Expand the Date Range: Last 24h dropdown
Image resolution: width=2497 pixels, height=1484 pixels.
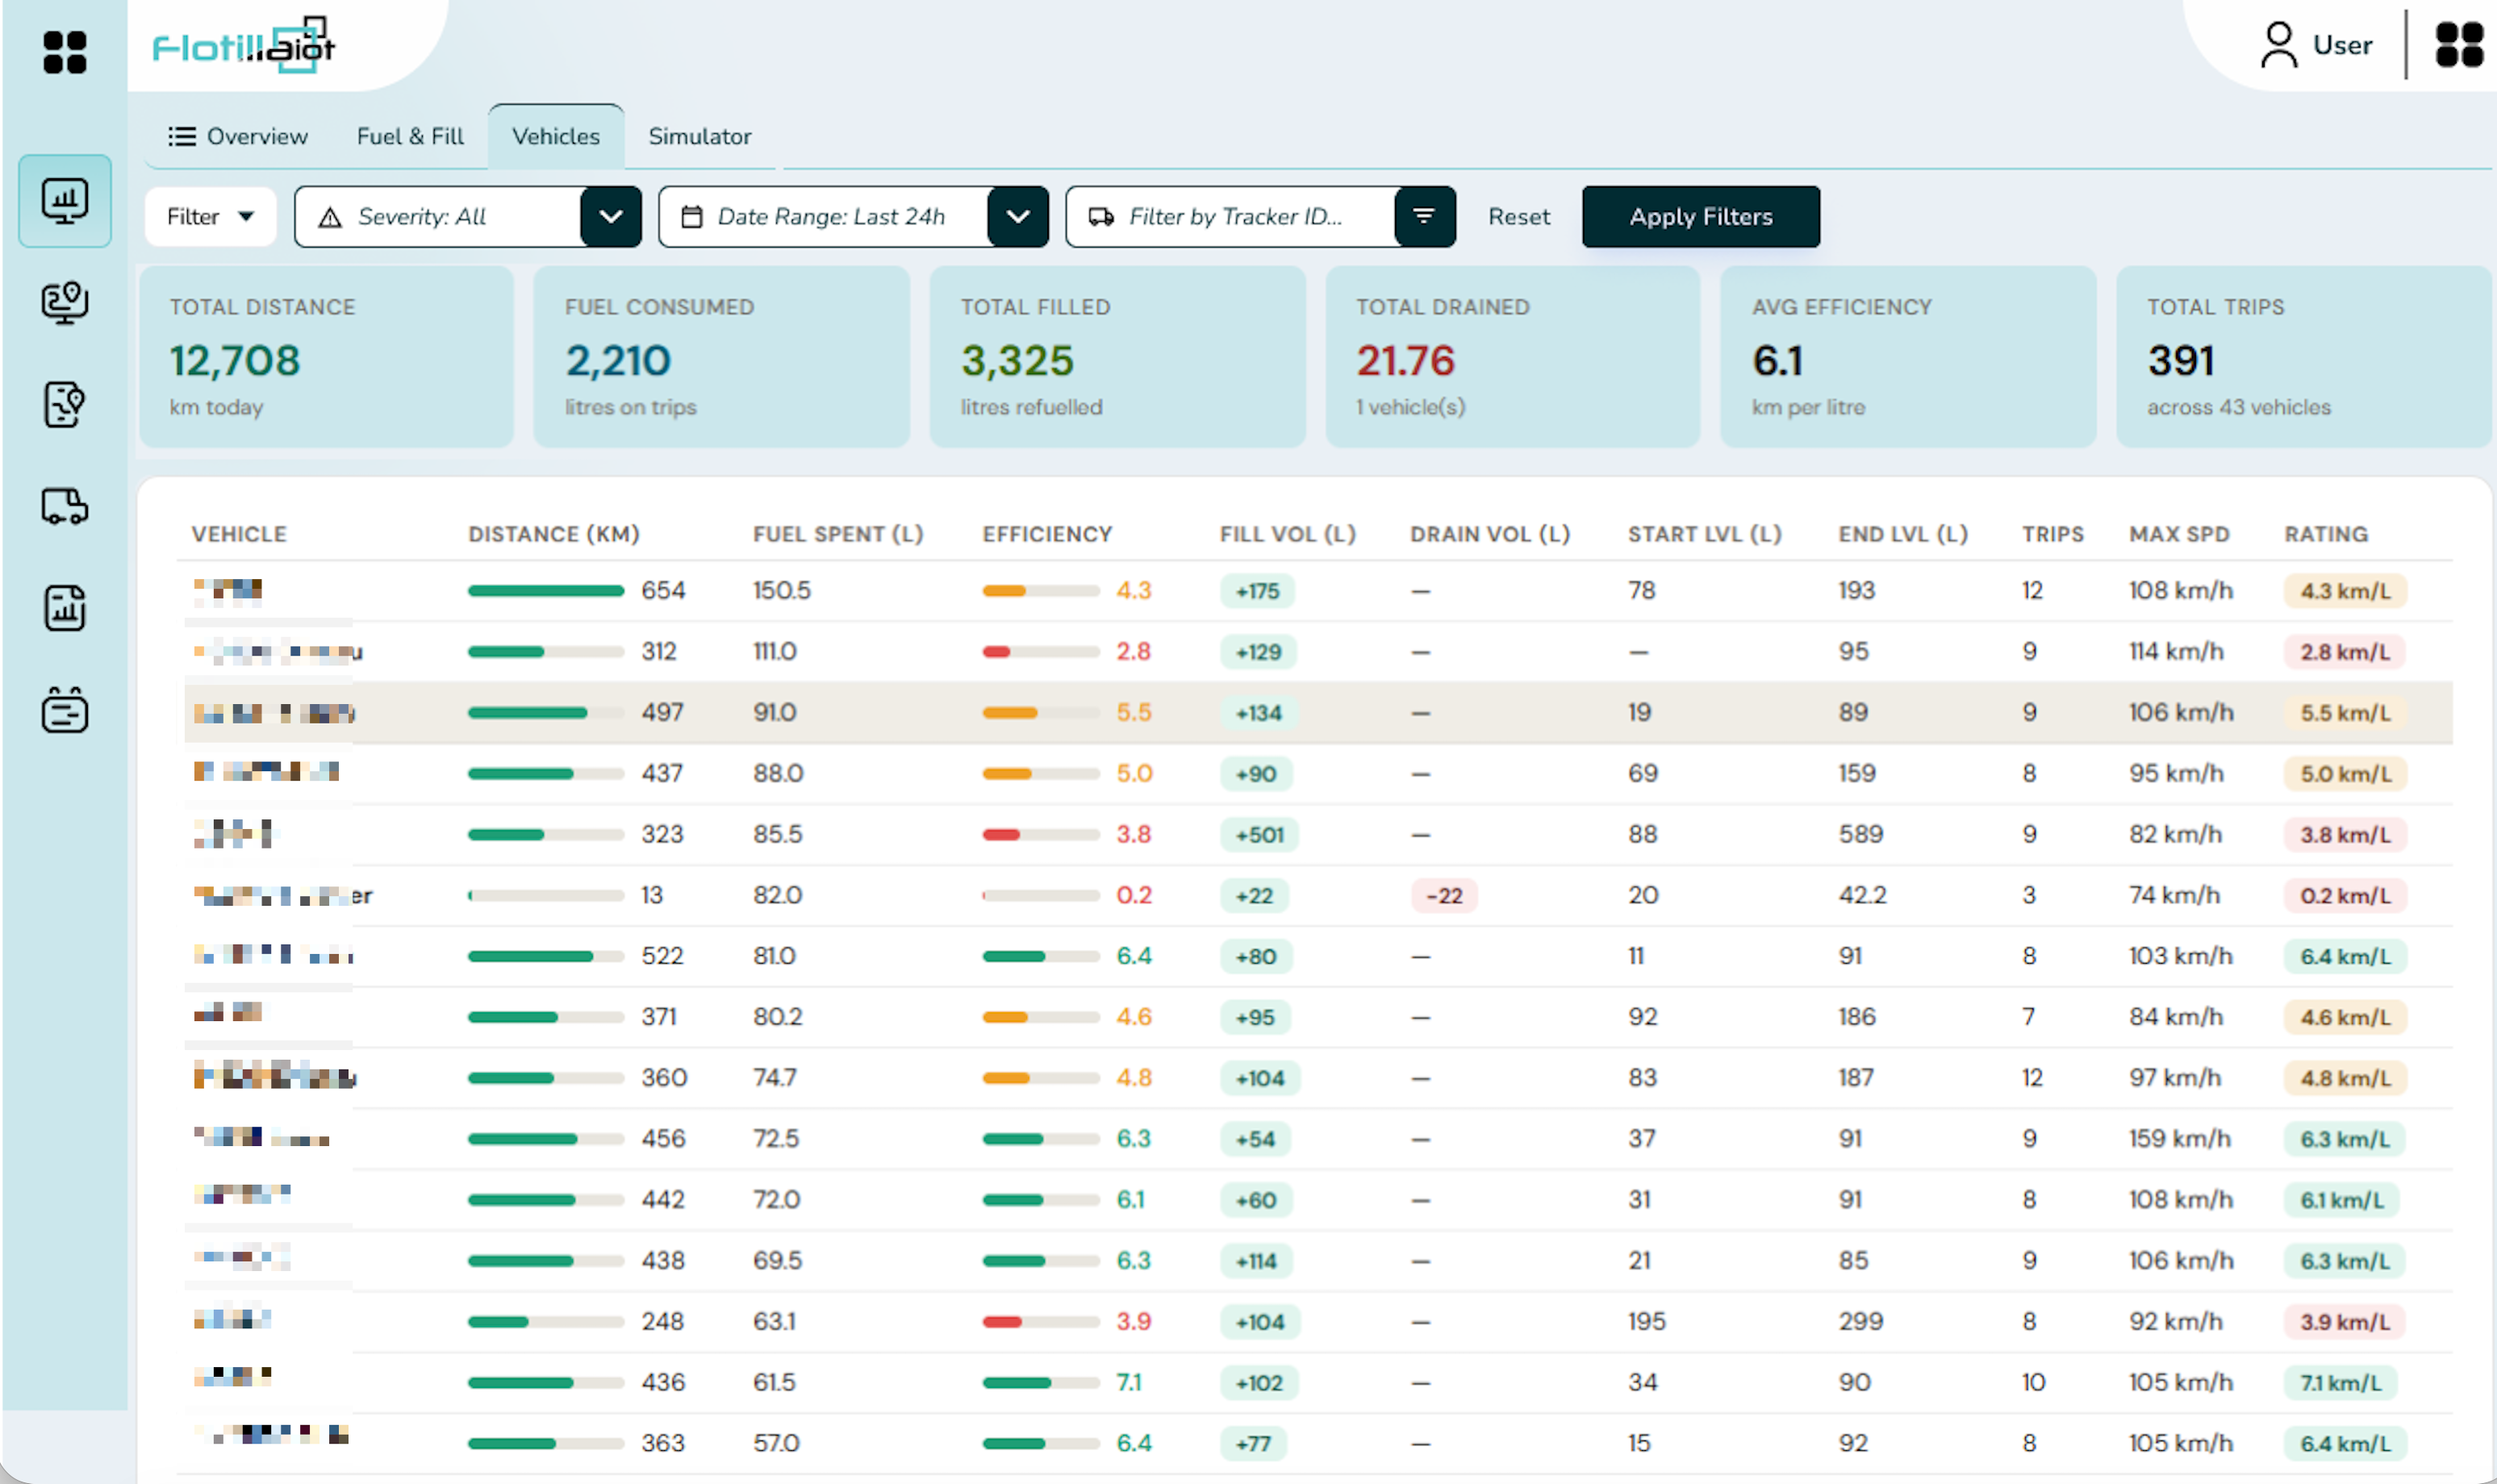(1017, 216)
